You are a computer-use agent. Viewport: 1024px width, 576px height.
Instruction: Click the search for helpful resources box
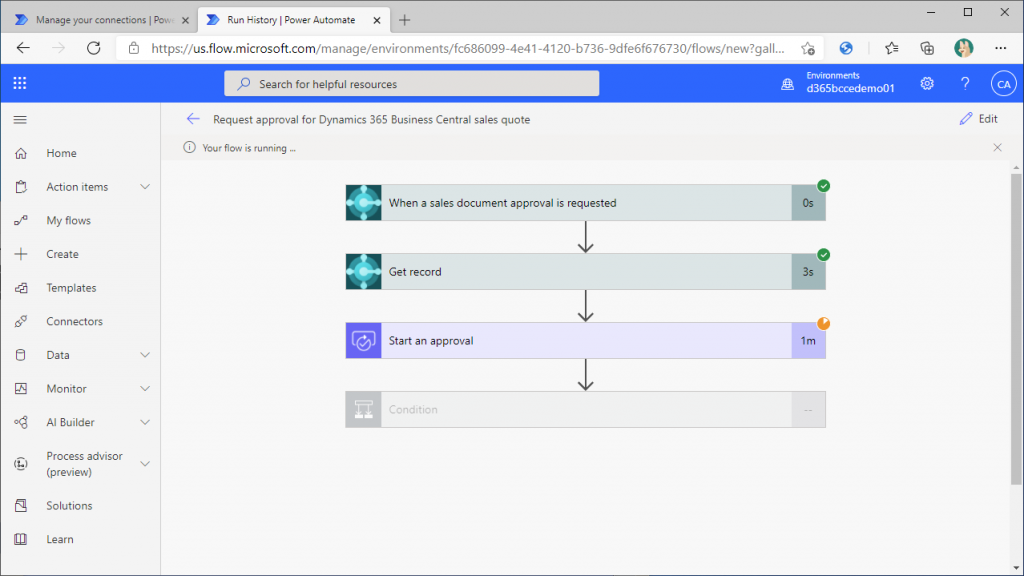pyautogui.click(x=411, y=84)
